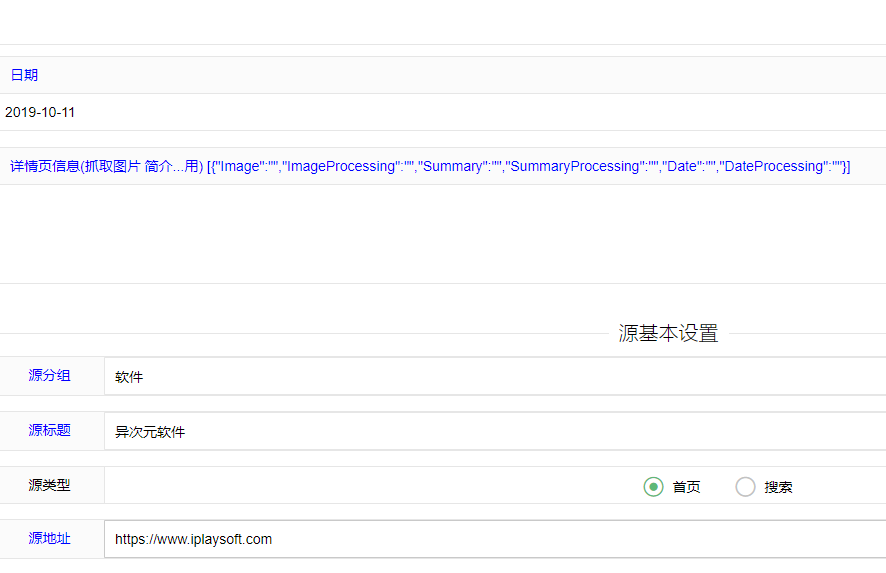
Task: Click the 首页 option label text
Action: coord(686,487)
